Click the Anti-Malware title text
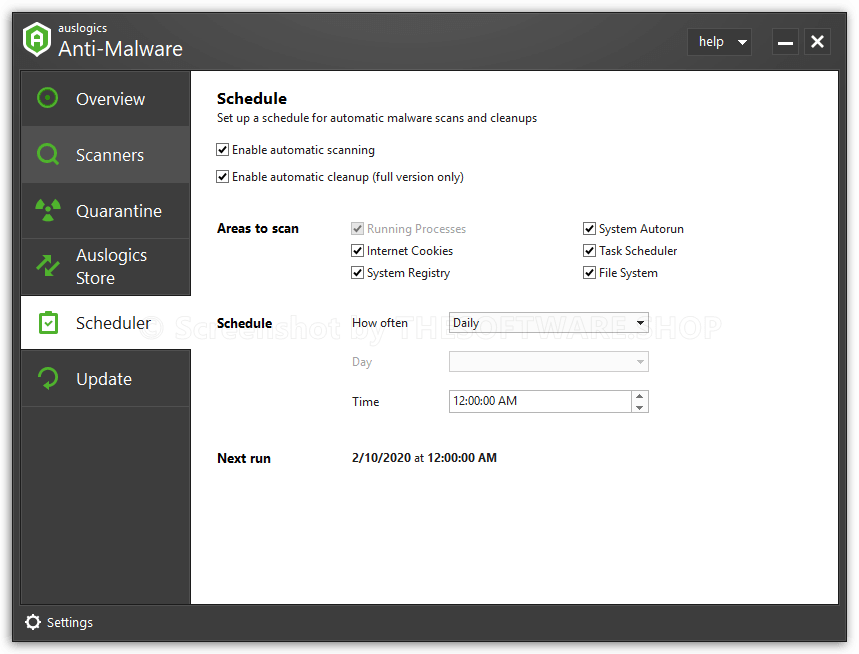859x654 pixels. tap(121, 49)
